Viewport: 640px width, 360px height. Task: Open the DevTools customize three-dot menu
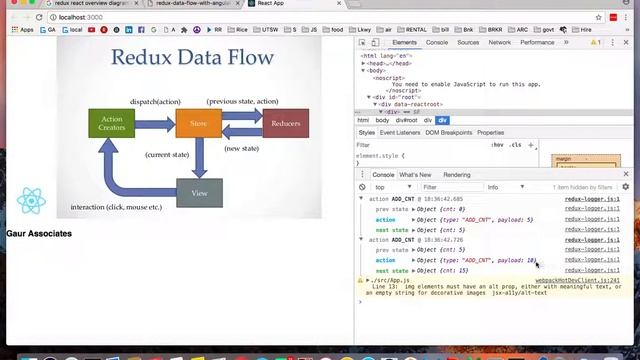pos(612,42)
